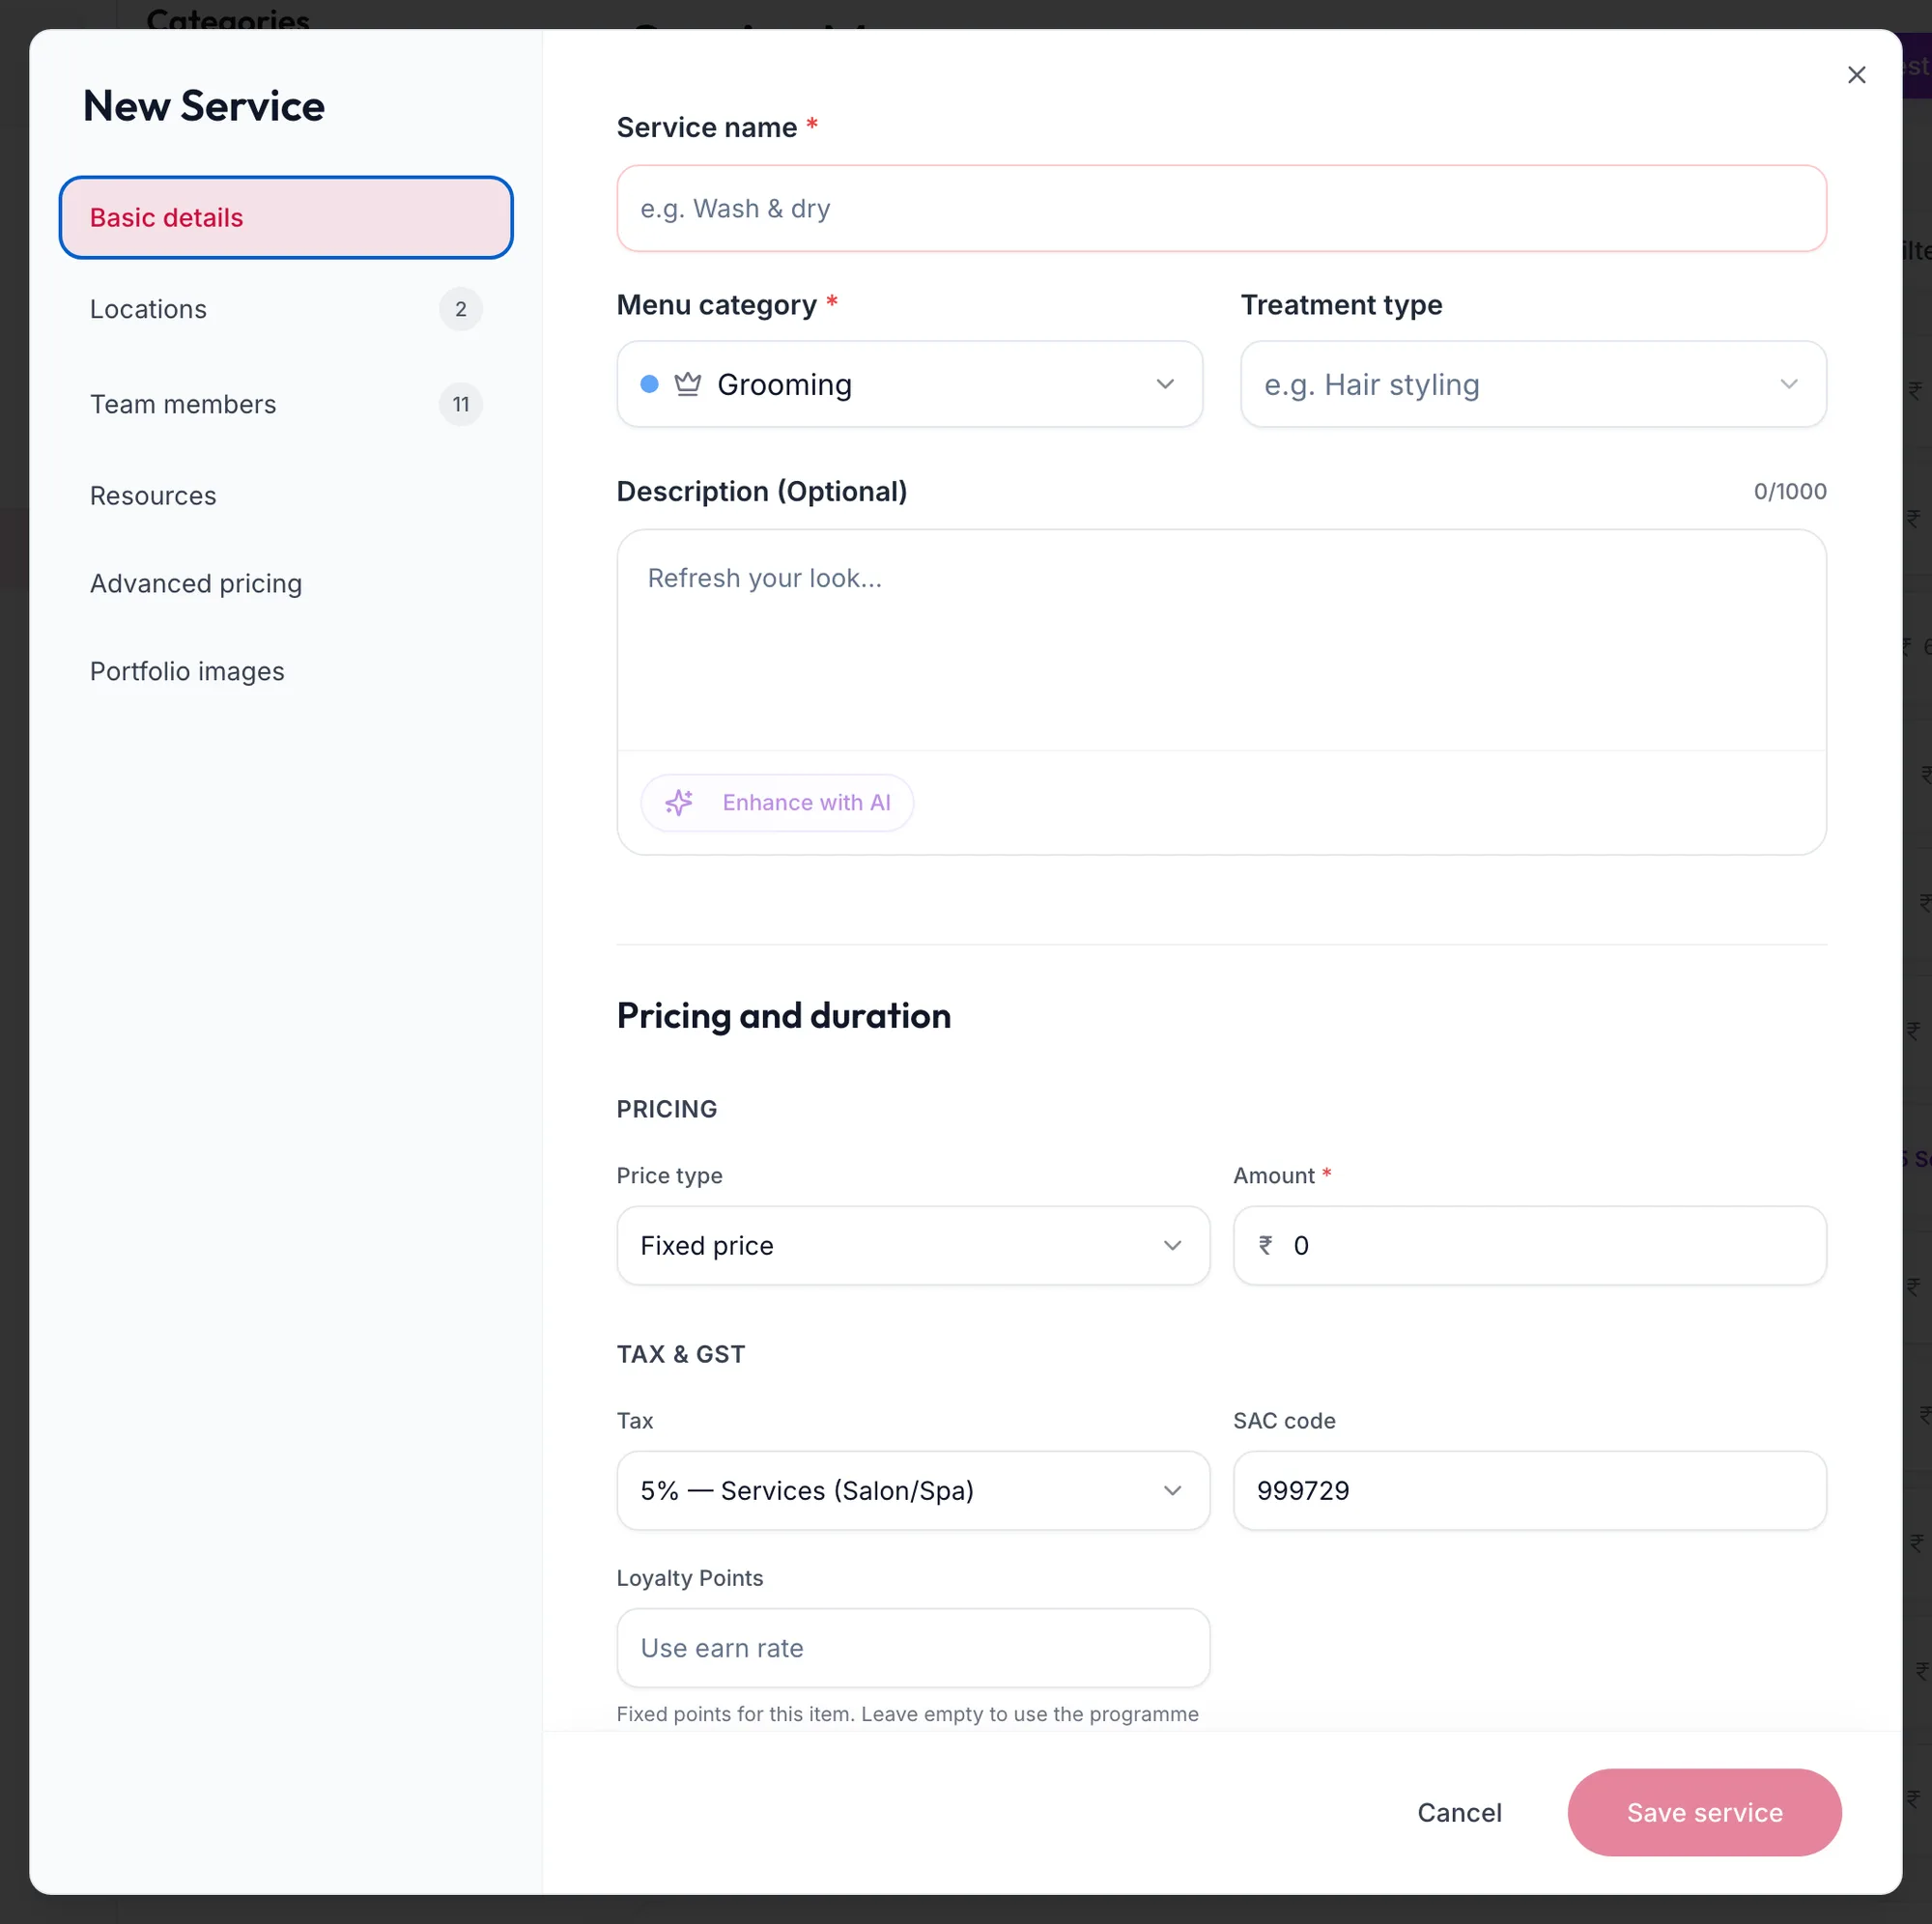This screenshot has width=1932, height=1924.
Task: Click the TAX & GST section label
Action: tap(680, 1354)
